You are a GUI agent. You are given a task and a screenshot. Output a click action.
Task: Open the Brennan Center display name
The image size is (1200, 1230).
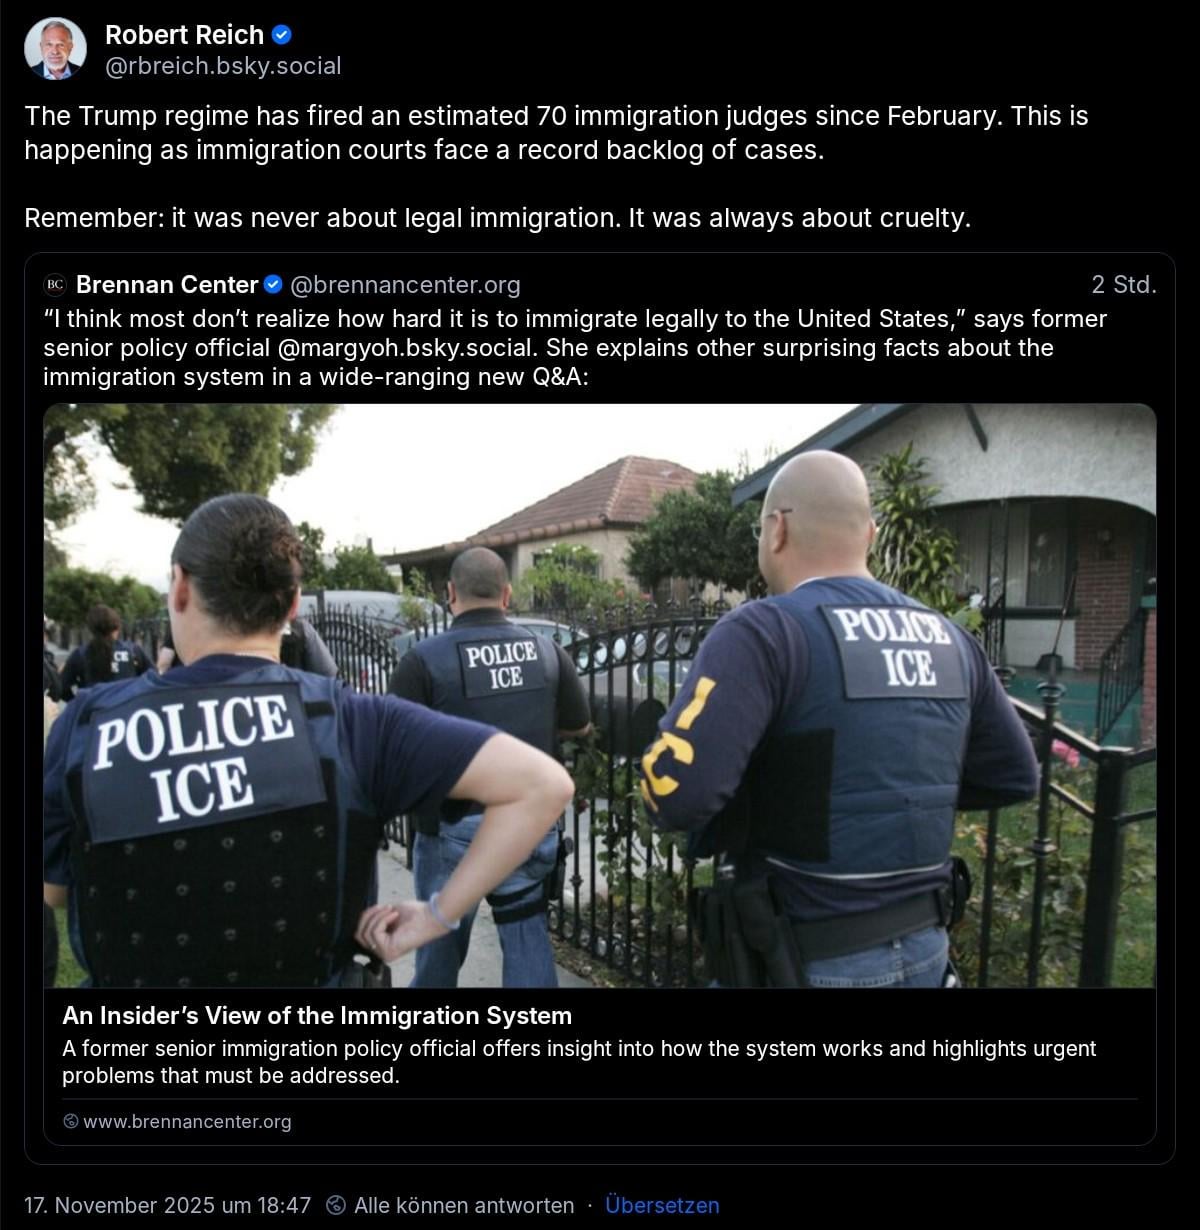(167, 285)
